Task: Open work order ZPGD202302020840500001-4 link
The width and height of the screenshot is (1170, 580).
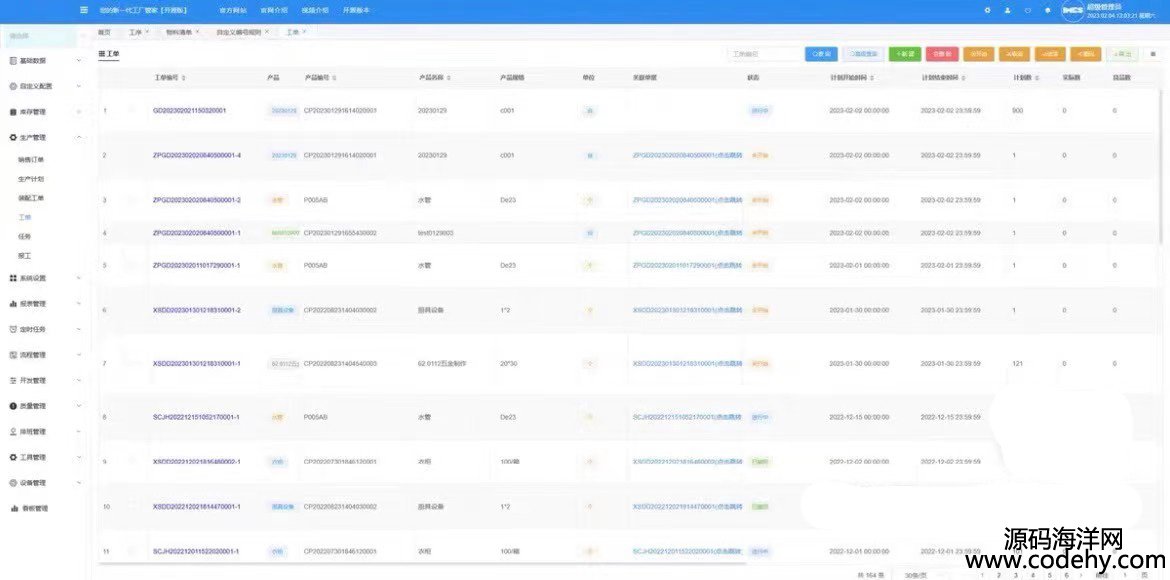Action: [197, 155]
